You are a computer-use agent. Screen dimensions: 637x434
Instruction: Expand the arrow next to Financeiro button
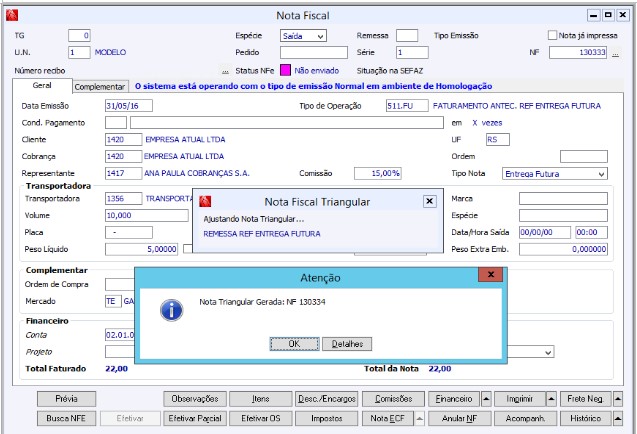pyautogui.click(x=486, y=399)
